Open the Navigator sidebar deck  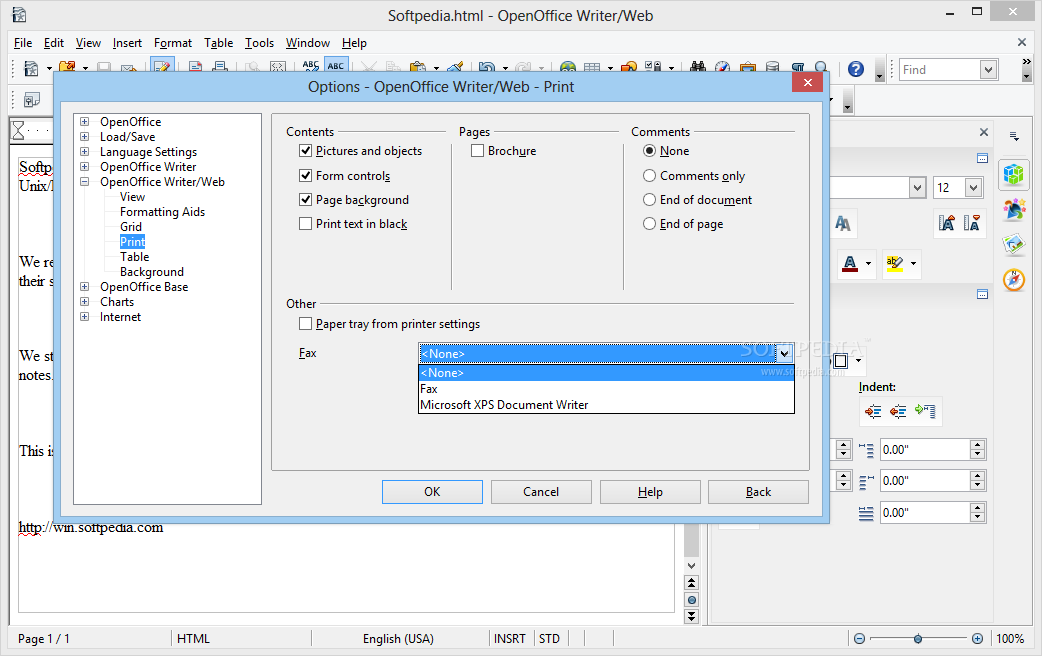point(1013,279)
